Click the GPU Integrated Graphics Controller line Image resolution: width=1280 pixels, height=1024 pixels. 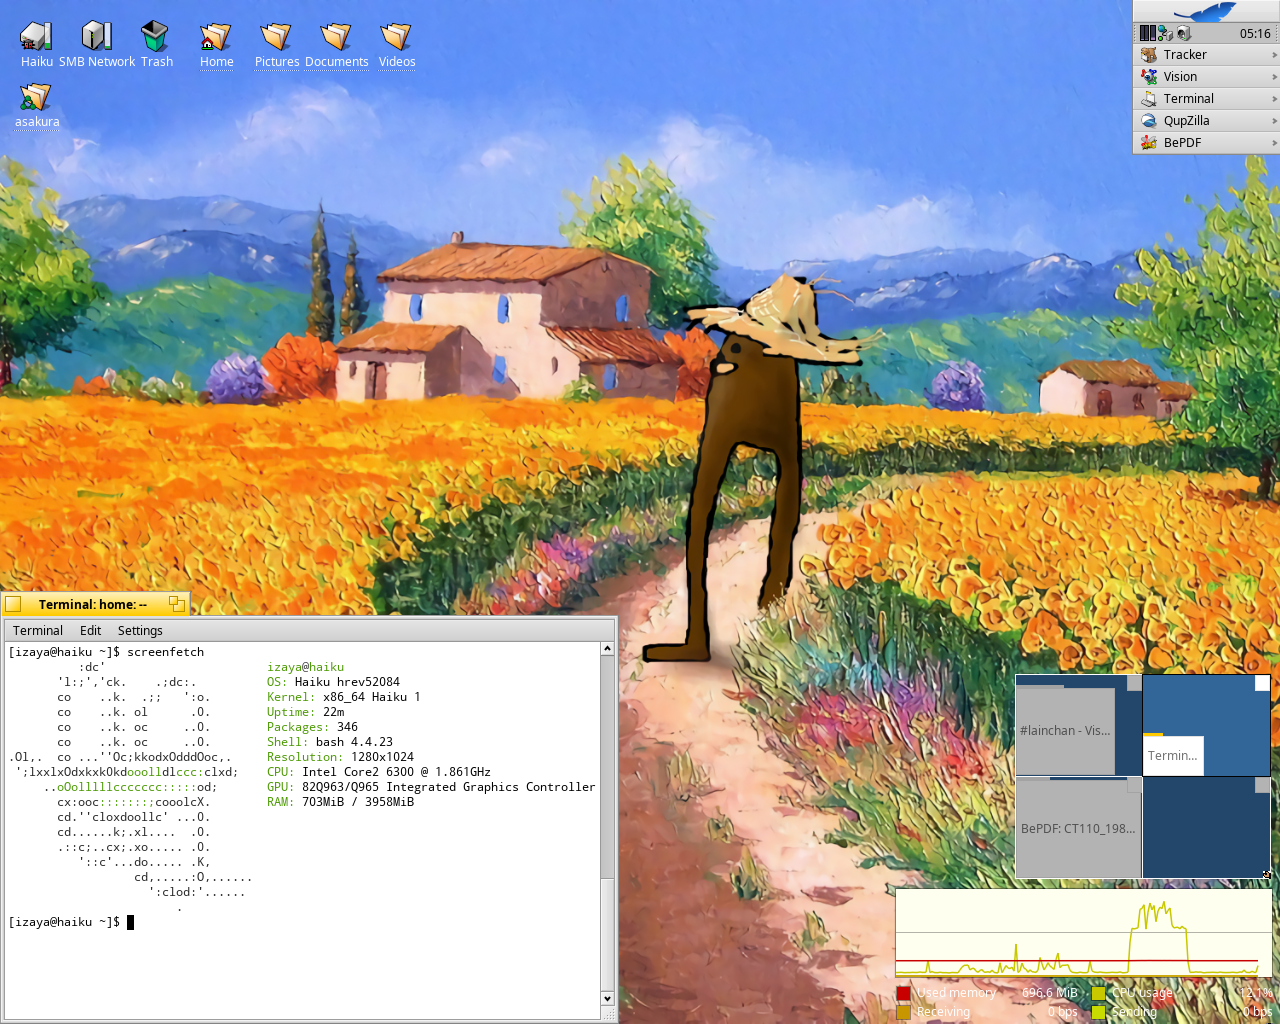[x=431, y=787]
